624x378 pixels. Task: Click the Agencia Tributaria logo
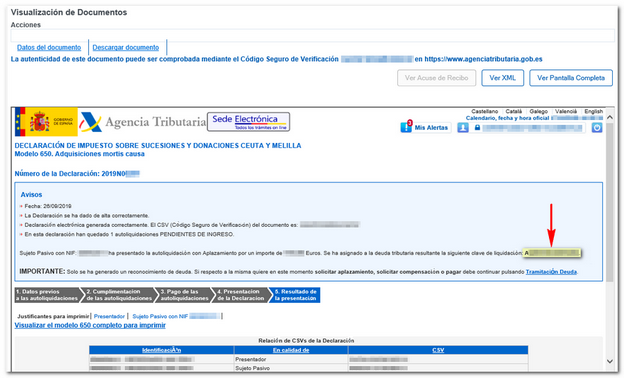(143, 122)
